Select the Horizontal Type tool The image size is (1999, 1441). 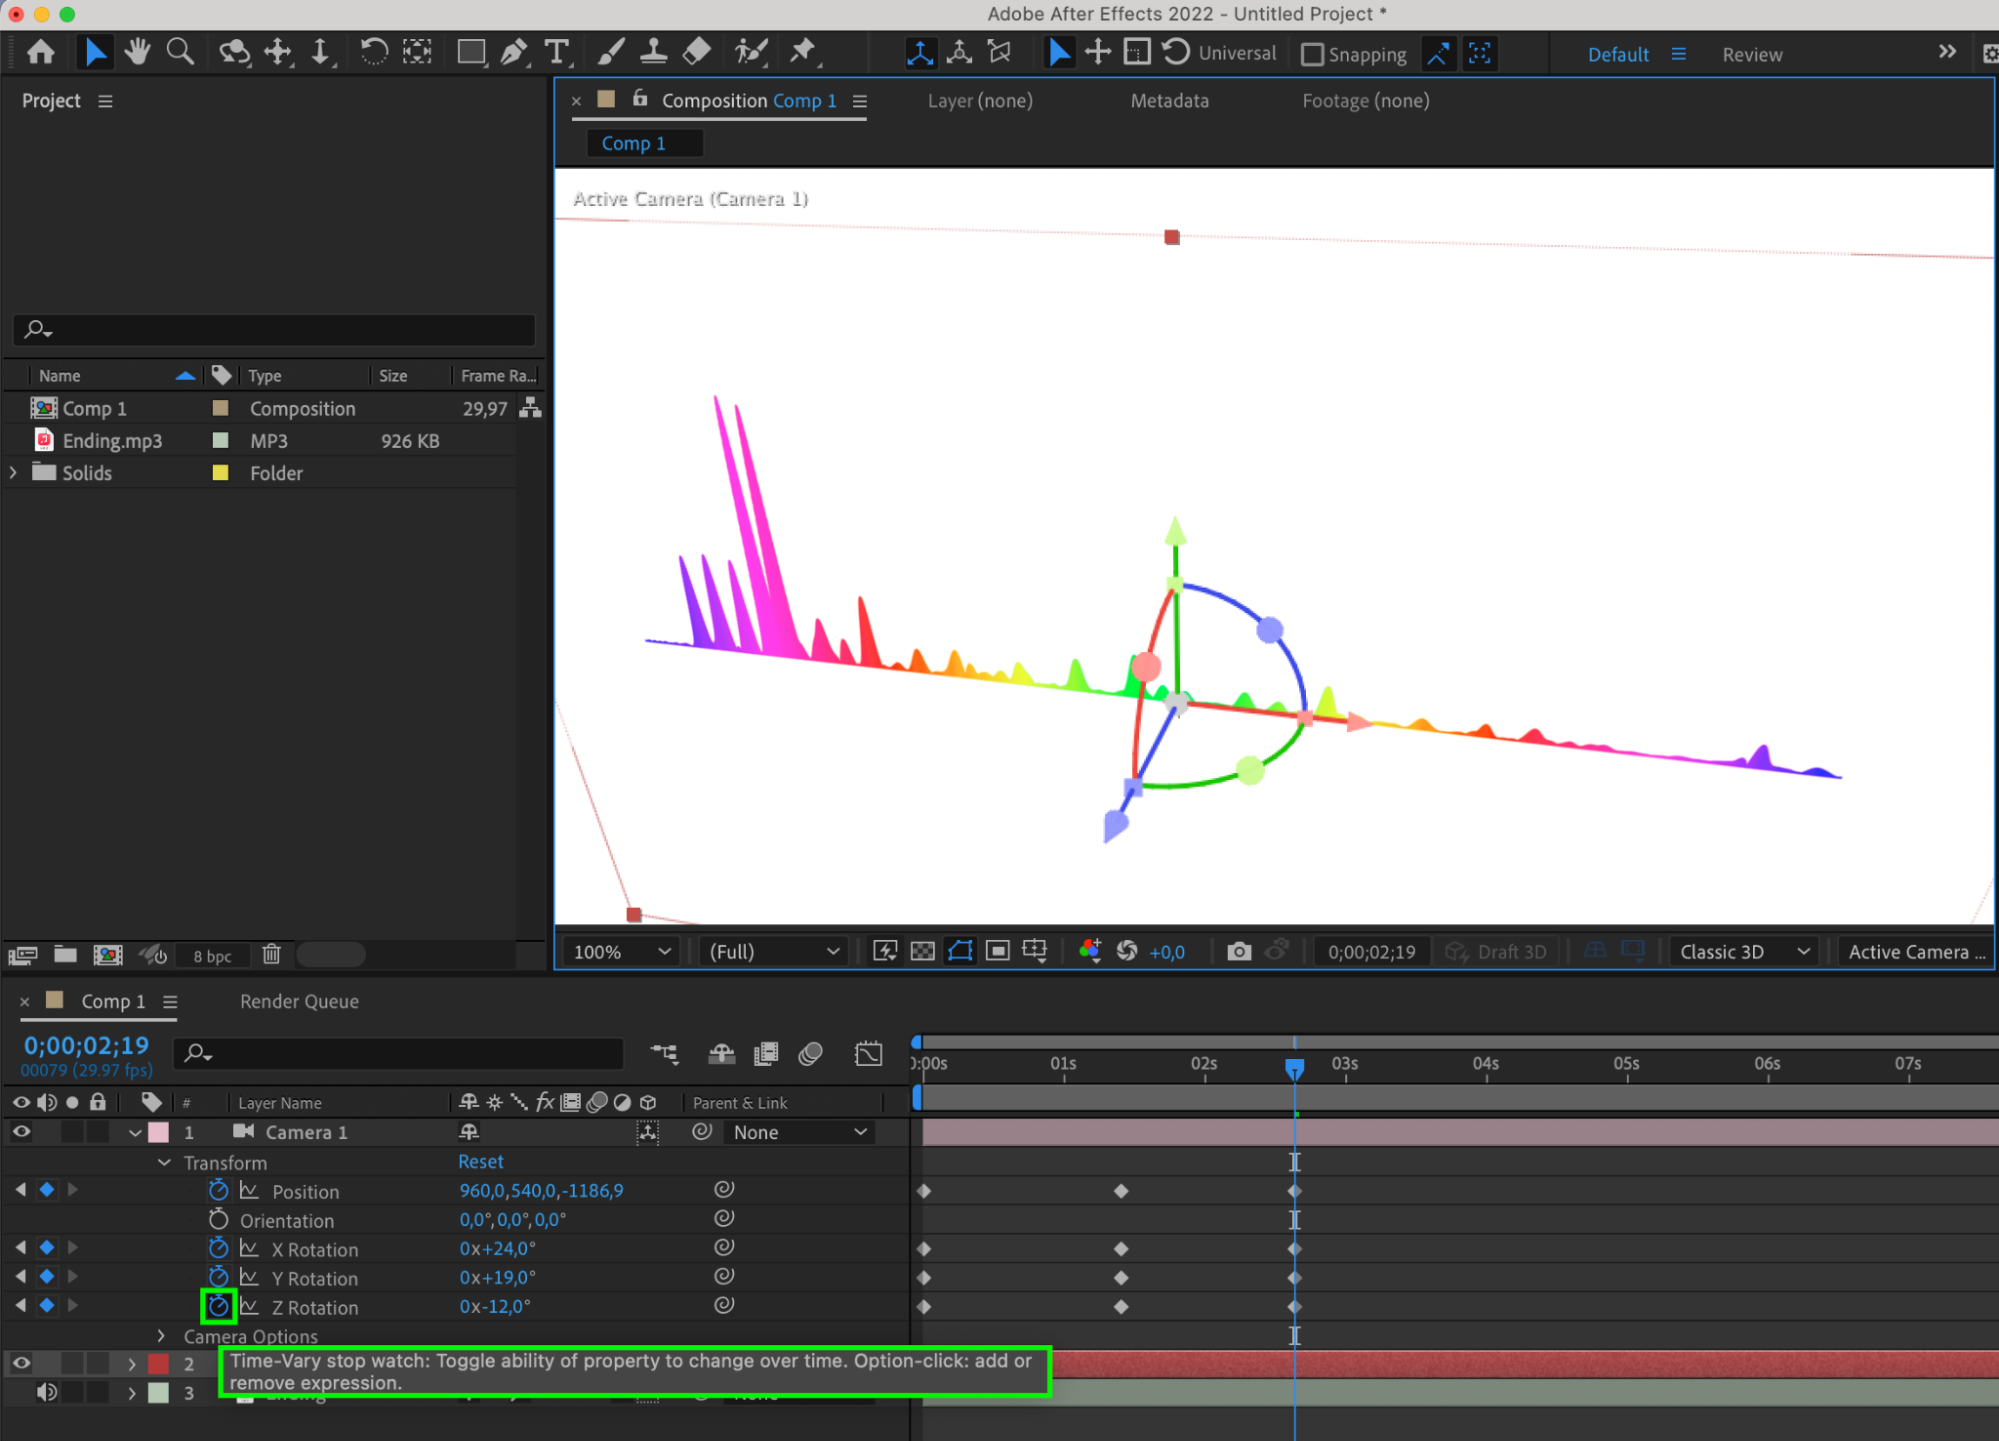556,52
